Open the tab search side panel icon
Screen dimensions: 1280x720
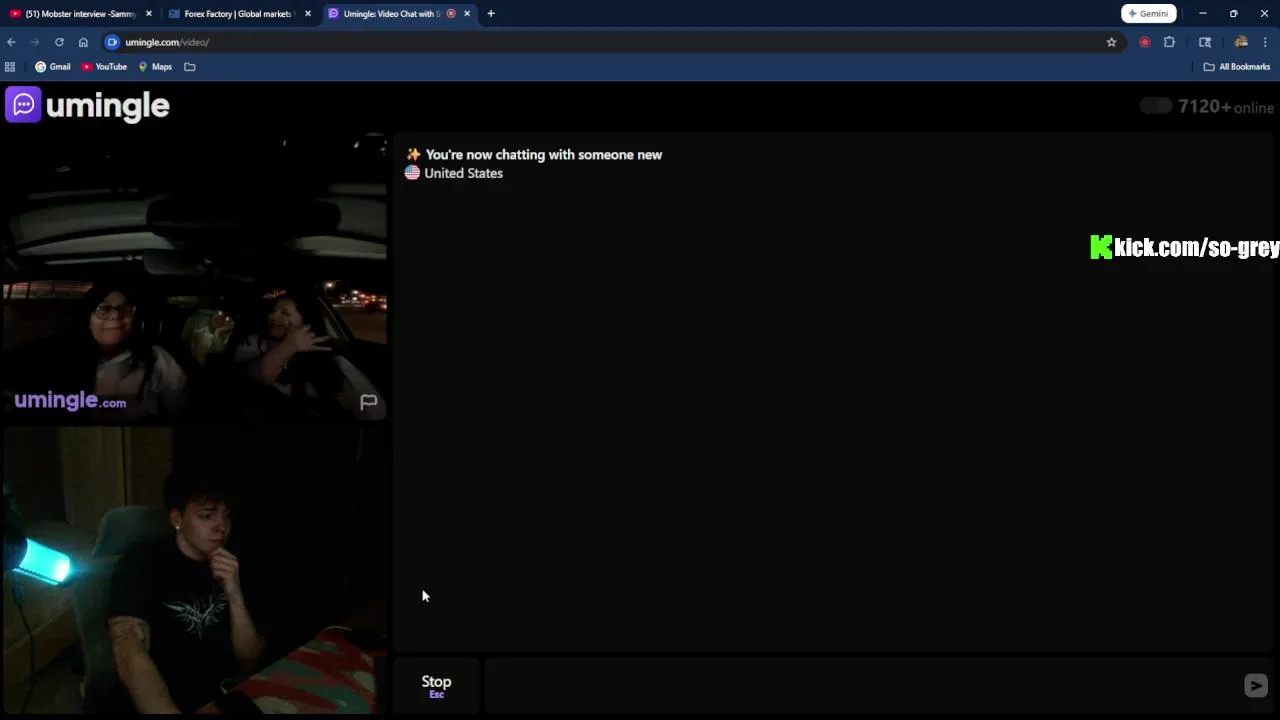[x=1205, y=42]
